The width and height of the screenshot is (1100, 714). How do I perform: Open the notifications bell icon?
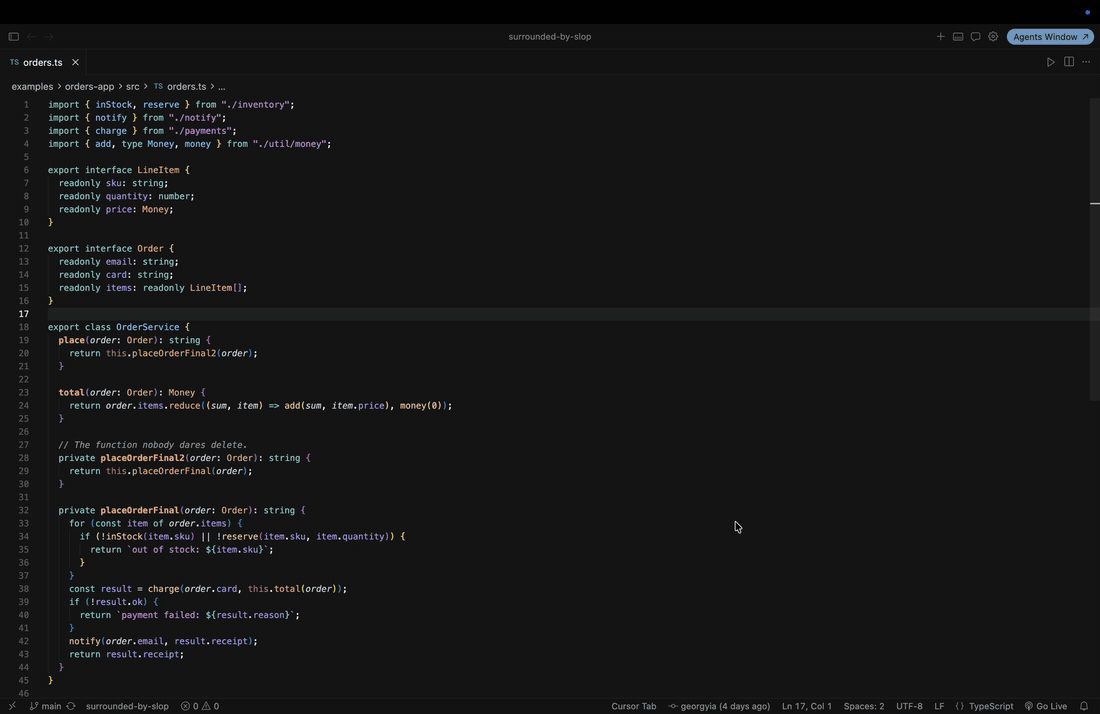point(1084,706)
